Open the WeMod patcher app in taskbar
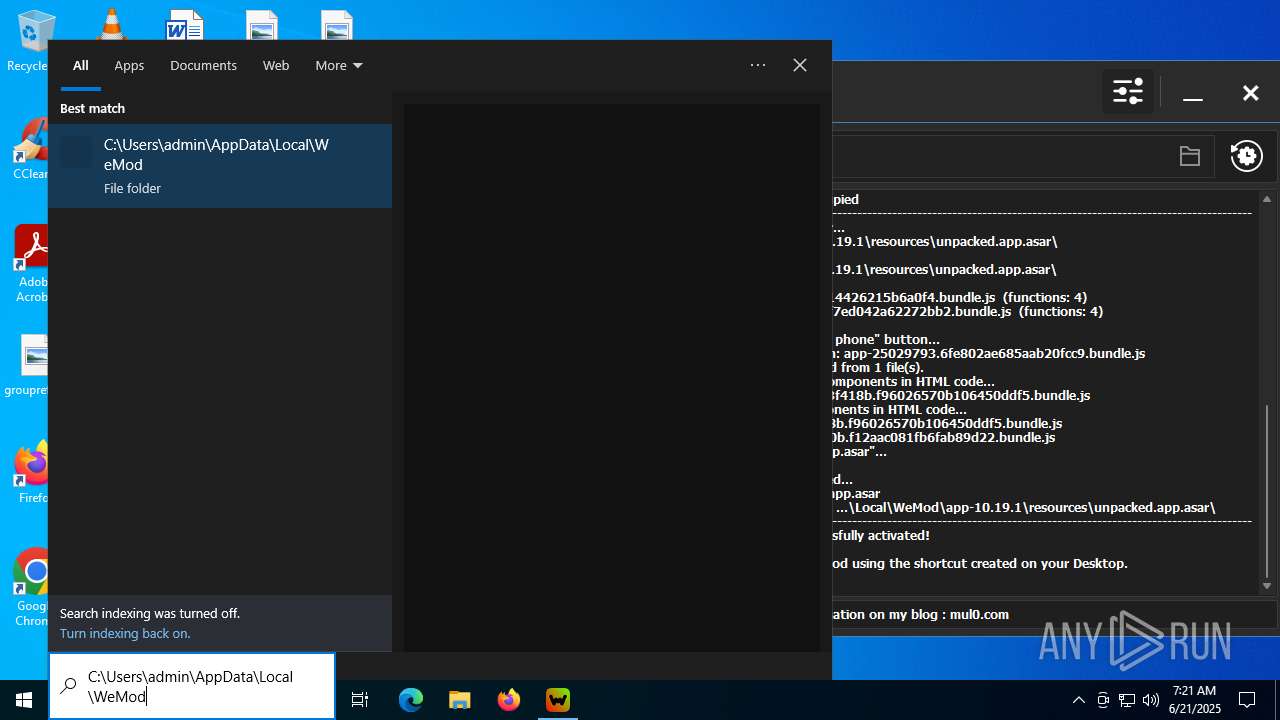The image size is (1280, 720). [x=558, y=700]
